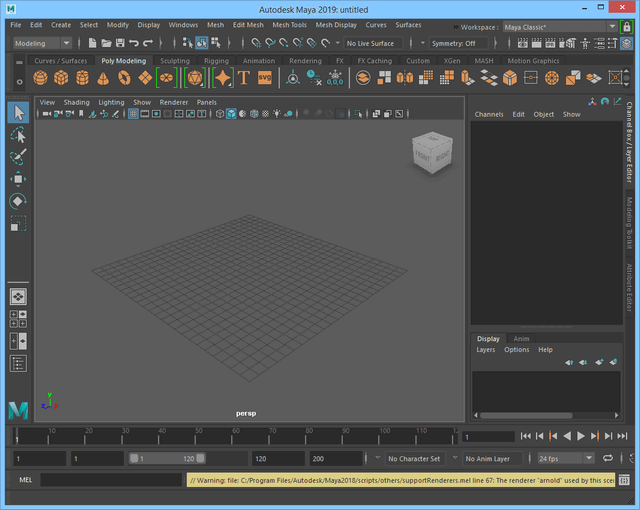Click the No Live Surface field
Viewport: 640px width, 510px height.
click(x=371, y=43)
